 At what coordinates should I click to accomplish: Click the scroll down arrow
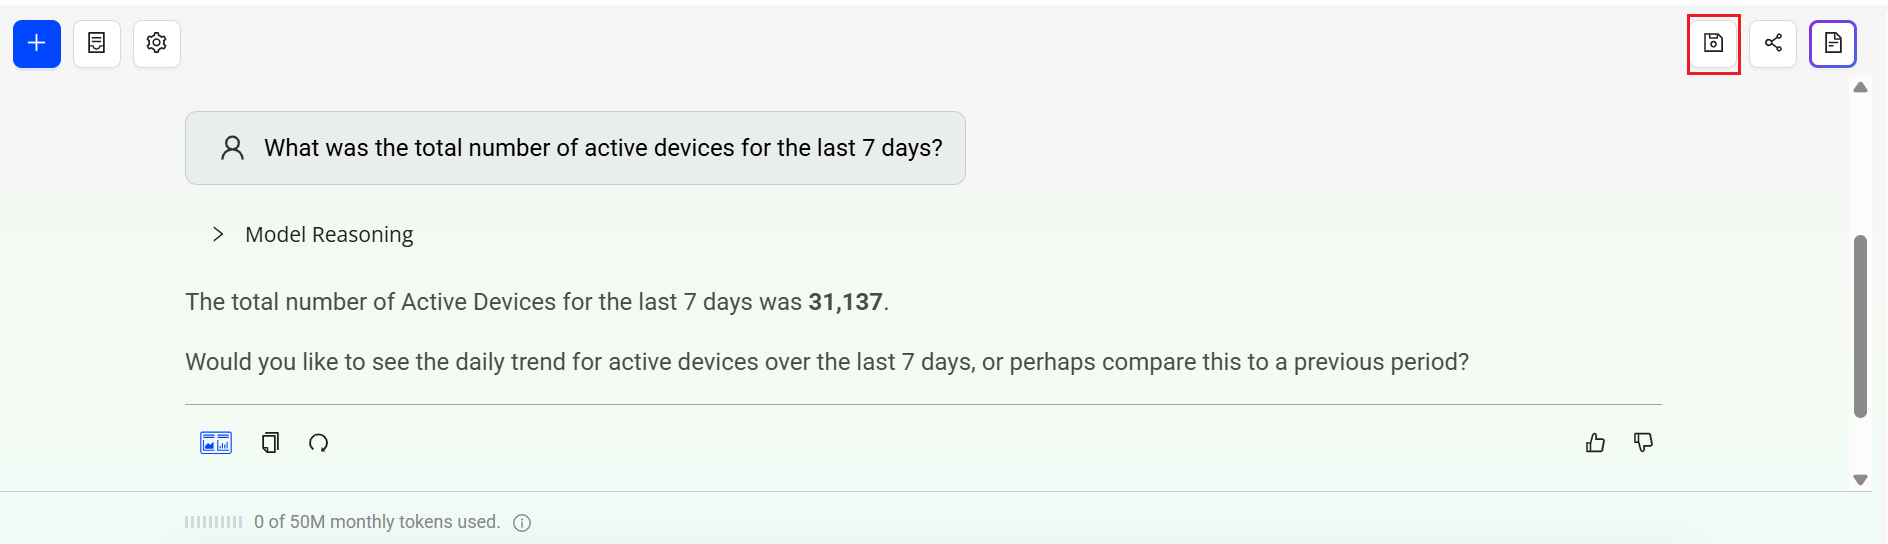pos(1860,480)
